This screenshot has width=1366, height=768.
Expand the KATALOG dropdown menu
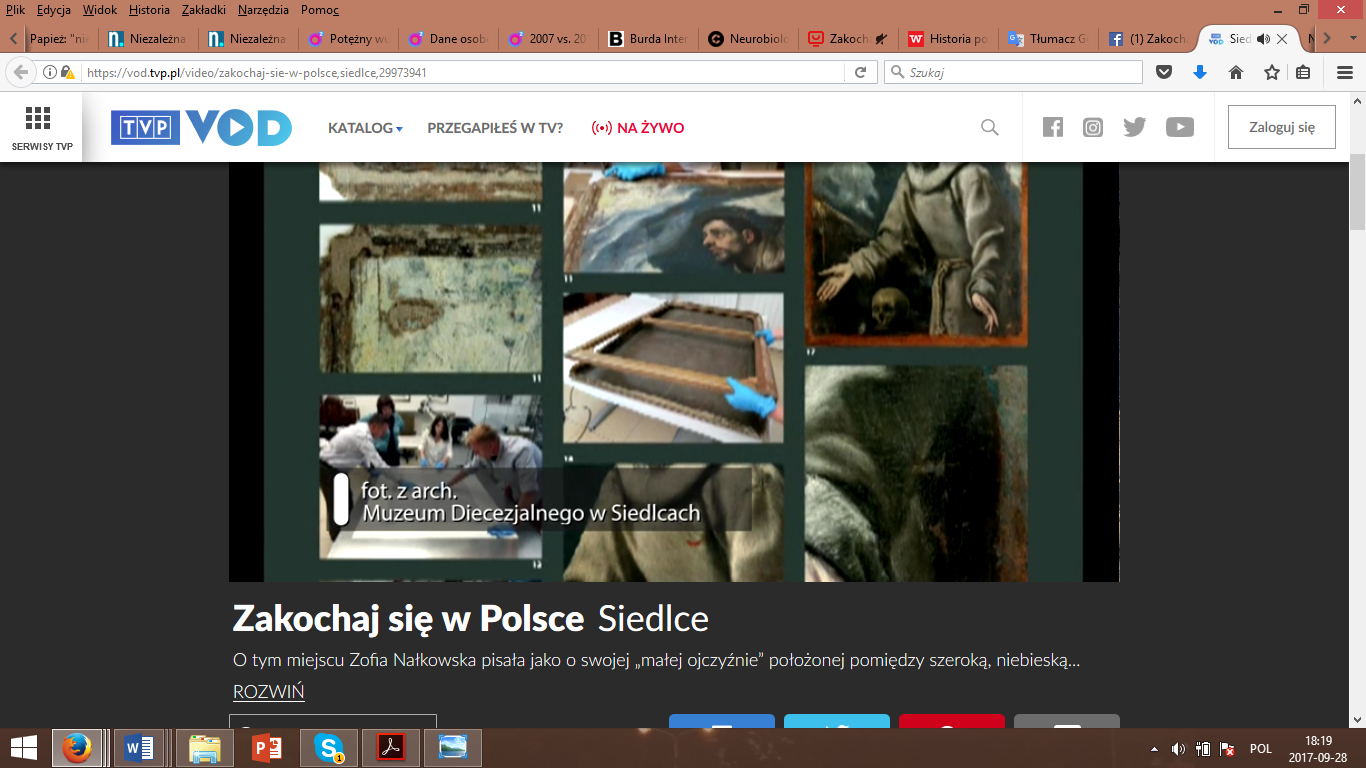(x=365, y=128)
